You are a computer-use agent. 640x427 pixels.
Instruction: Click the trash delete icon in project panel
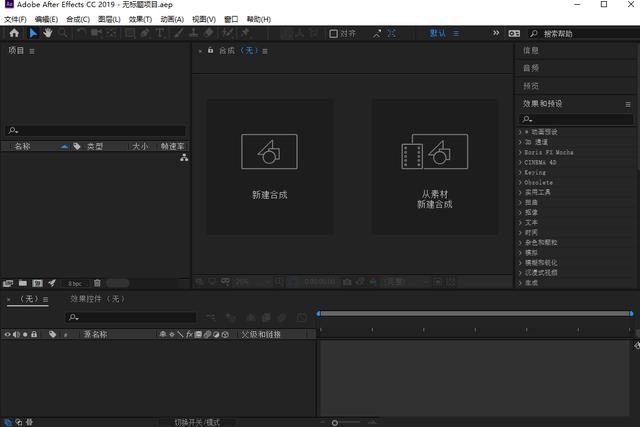point(97,283)
